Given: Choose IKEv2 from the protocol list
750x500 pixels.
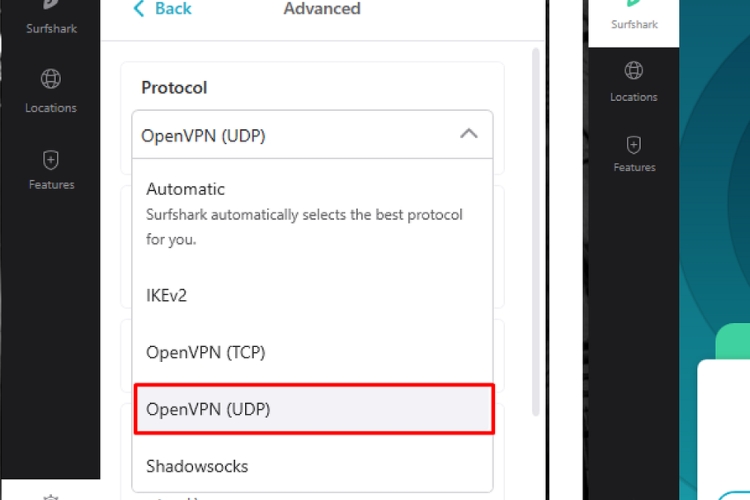Looking at the screenshot, I should (x=167, y=295).
